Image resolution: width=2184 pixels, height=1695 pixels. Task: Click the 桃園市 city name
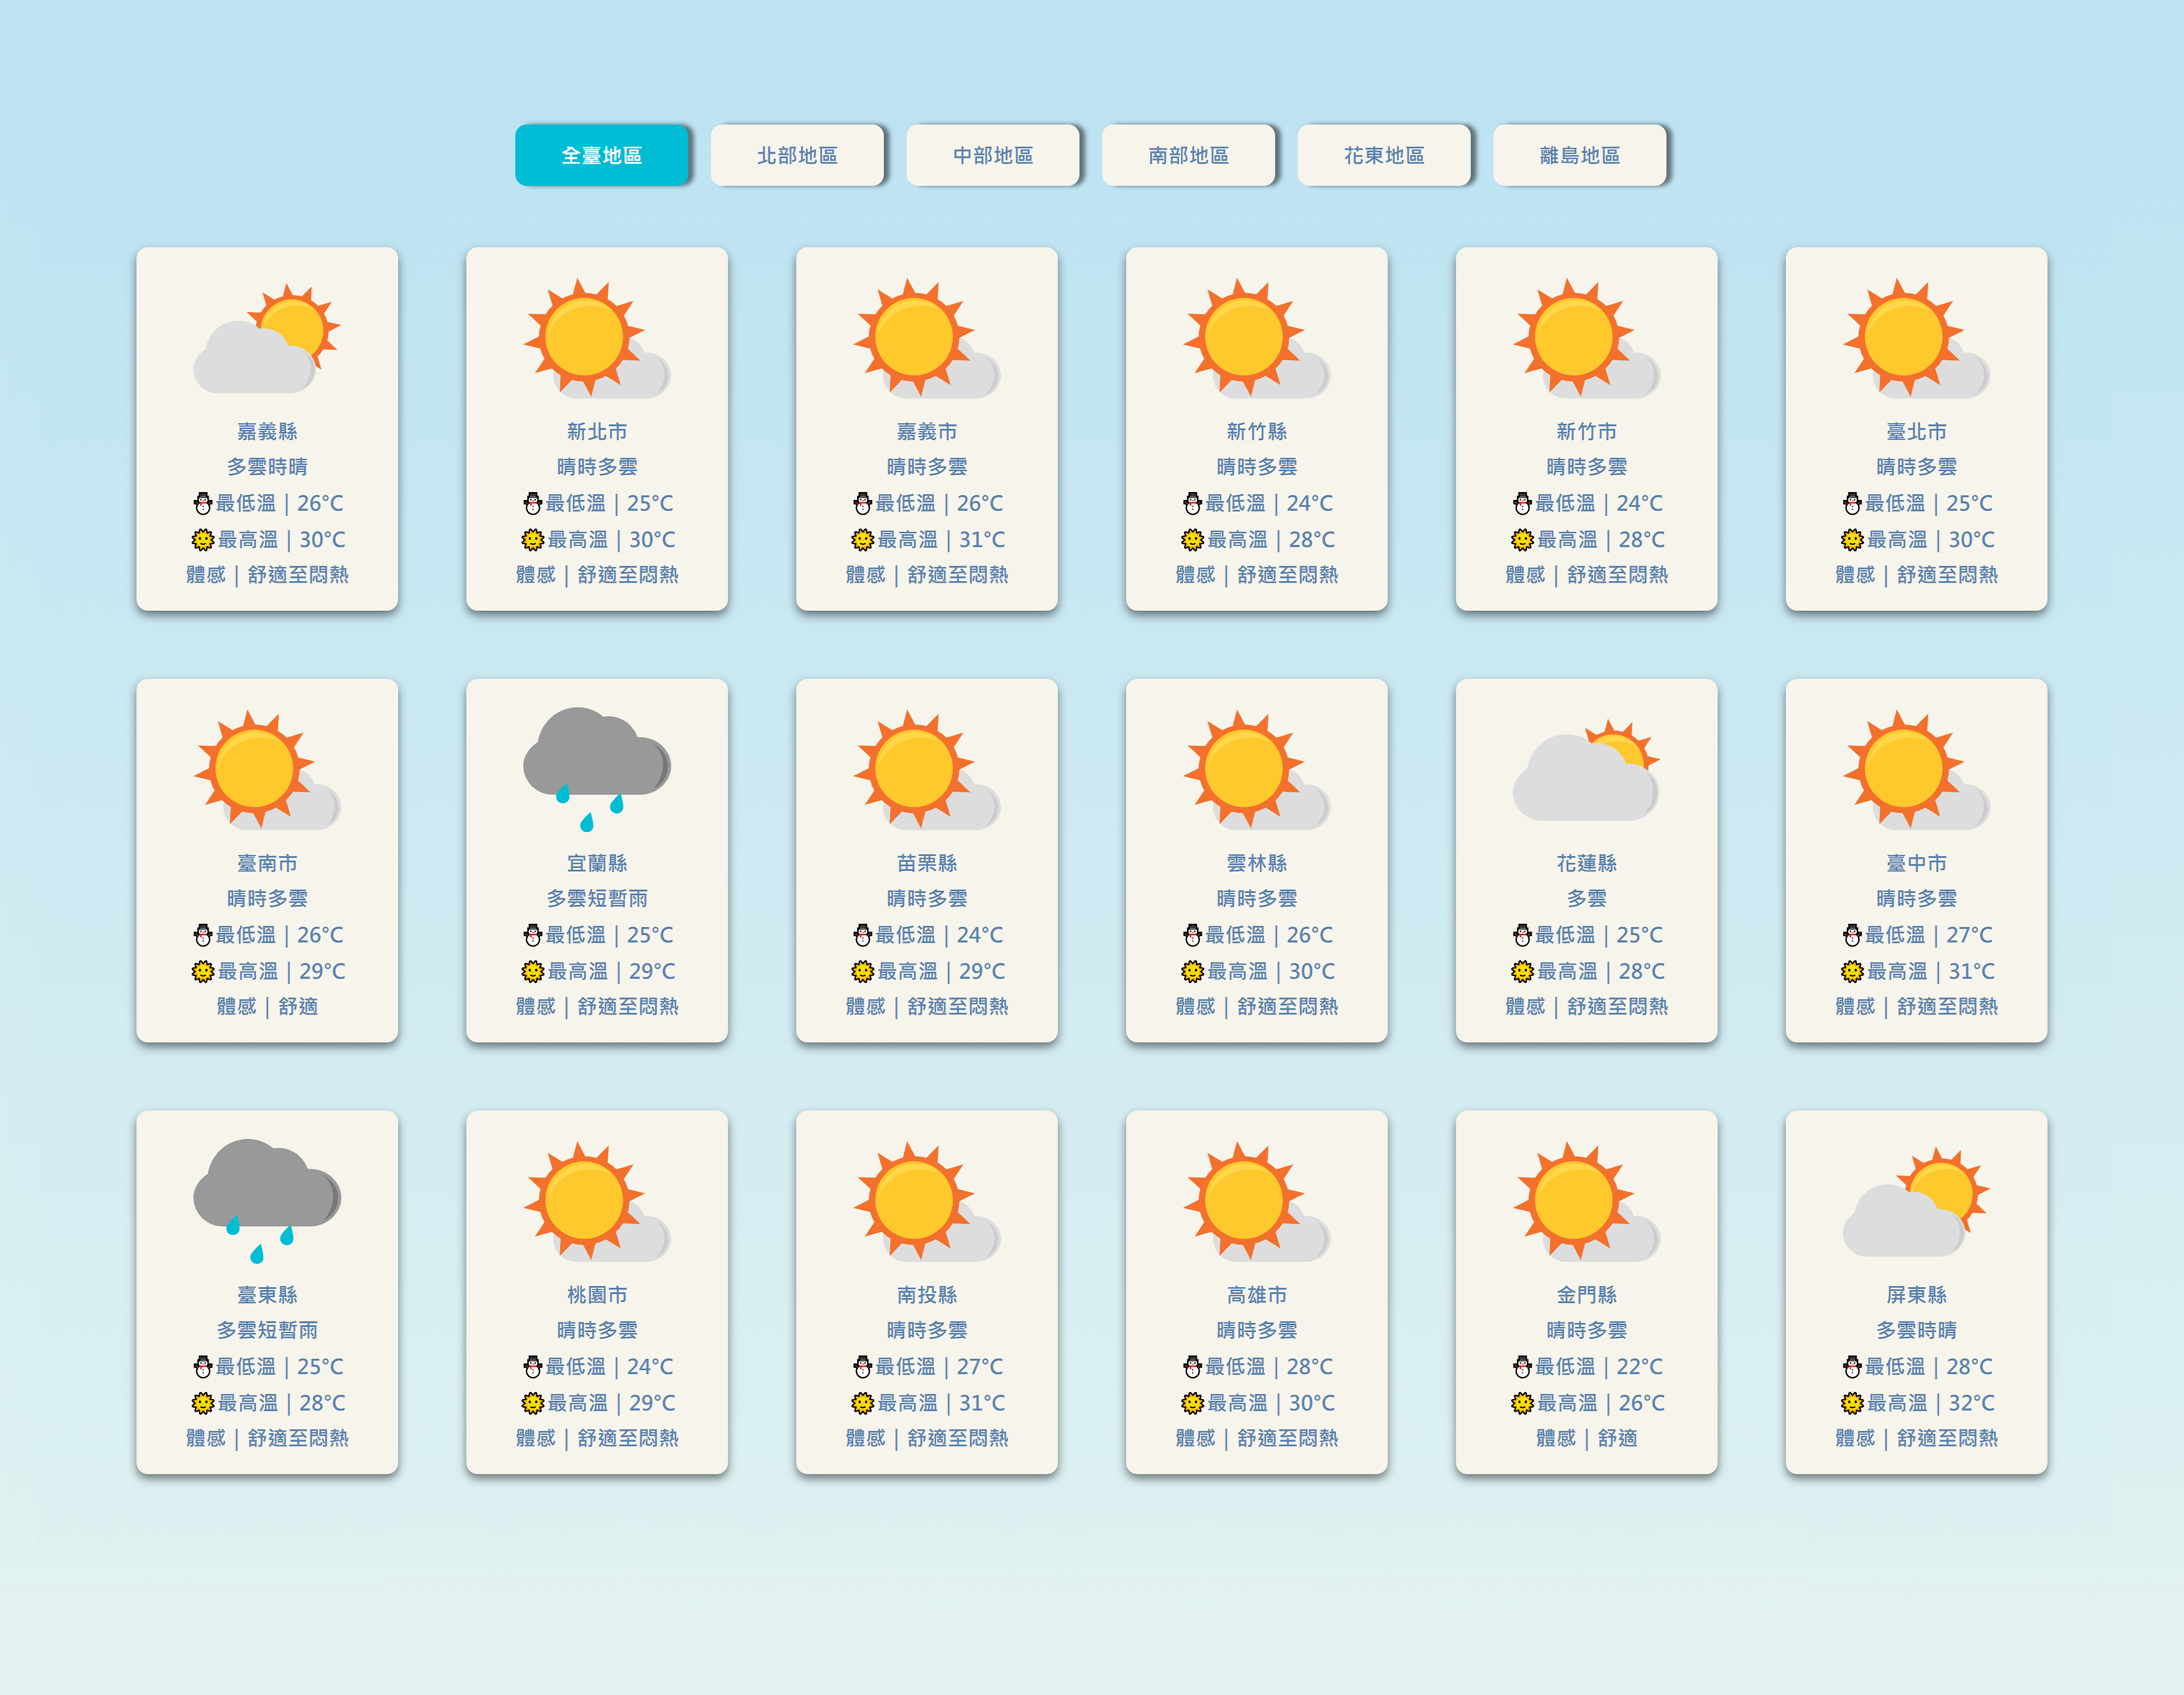point(597,1295)
